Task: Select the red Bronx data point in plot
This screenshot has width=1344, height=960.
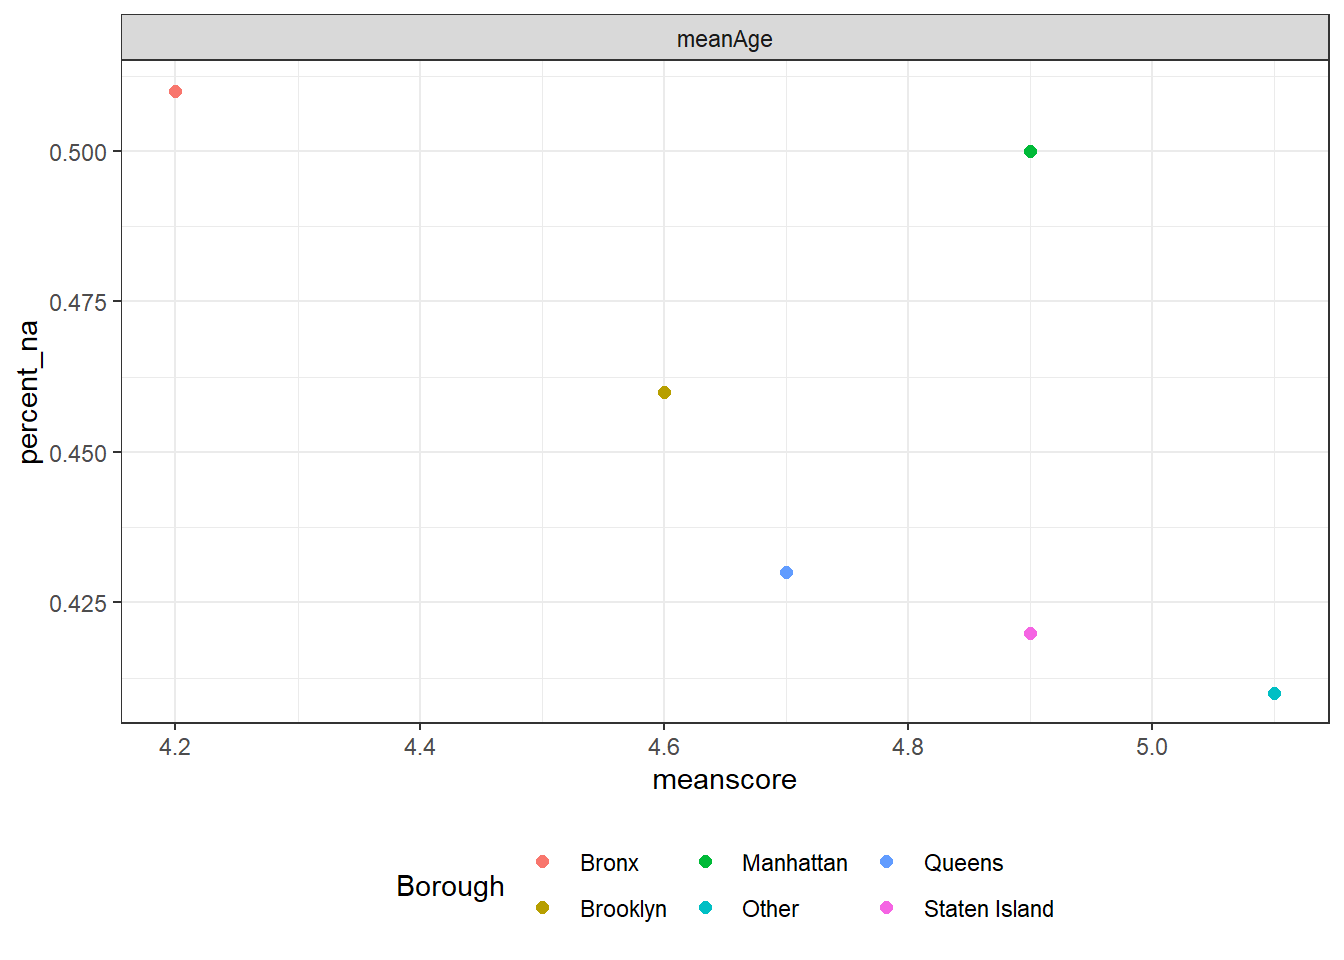Action: coord(175,92)
